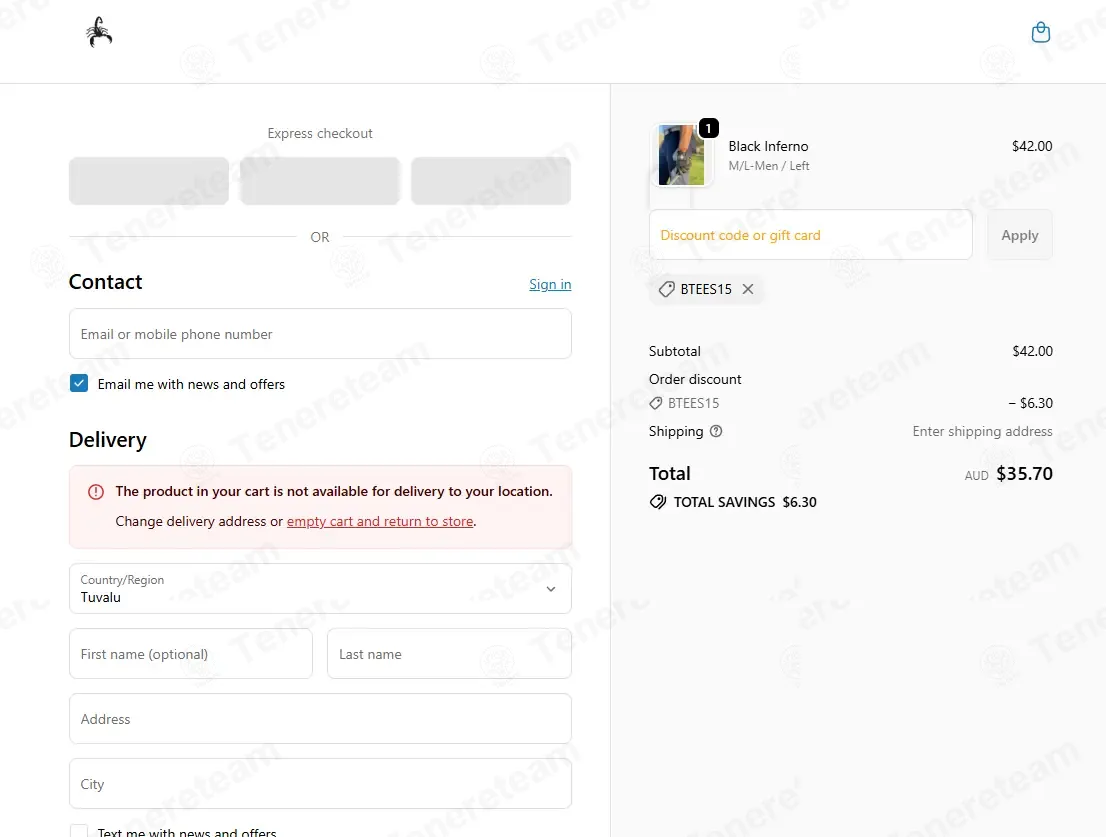Click the Express checkout label
This screenshot has height=837, width=1106.
pos(320,133)
